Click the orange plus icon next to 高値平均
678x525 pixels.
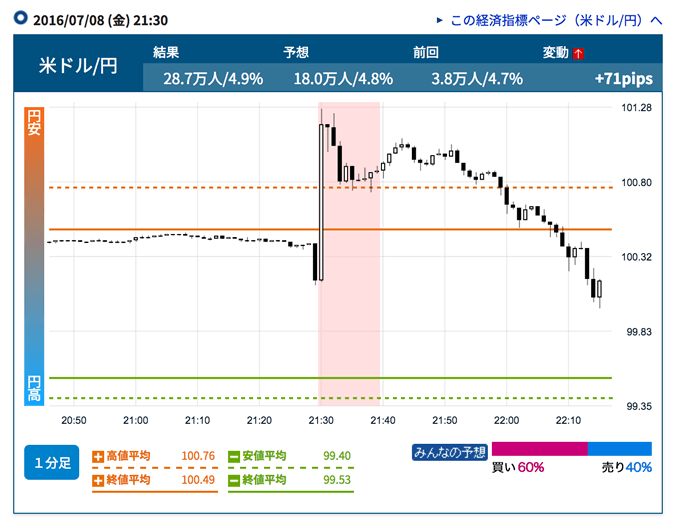pos(98,456)
